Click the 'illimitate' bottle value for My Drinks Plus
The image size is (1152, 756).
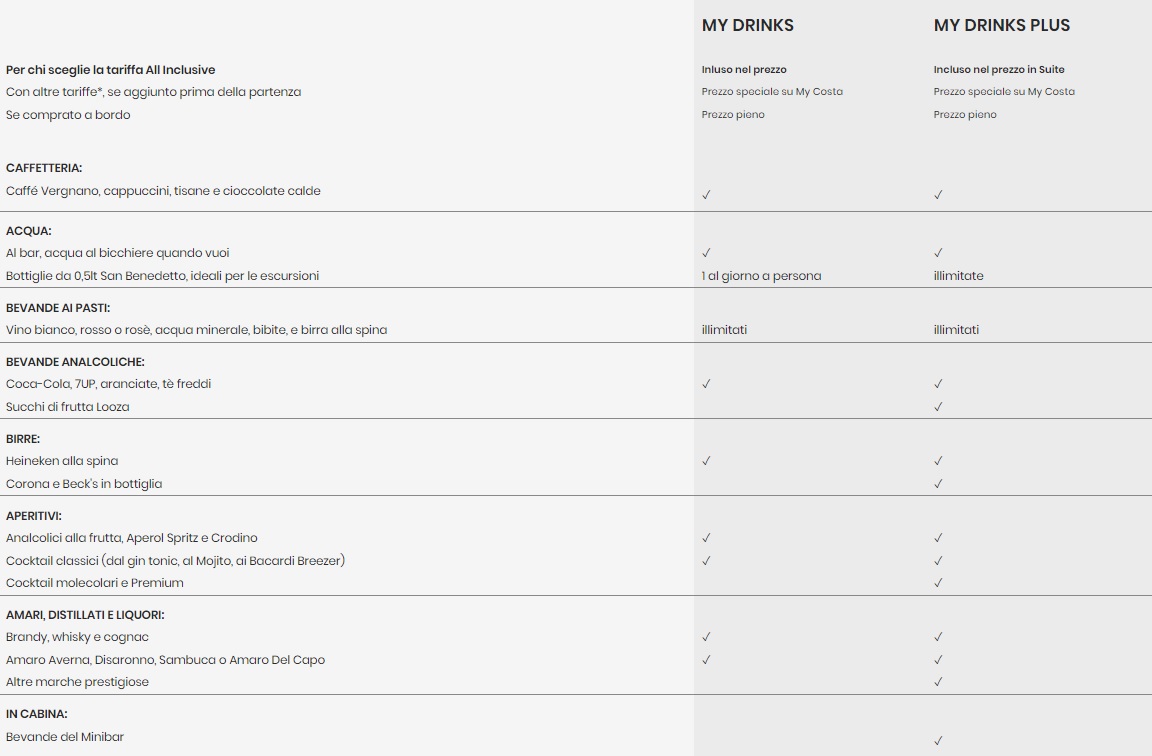(958, 276)
